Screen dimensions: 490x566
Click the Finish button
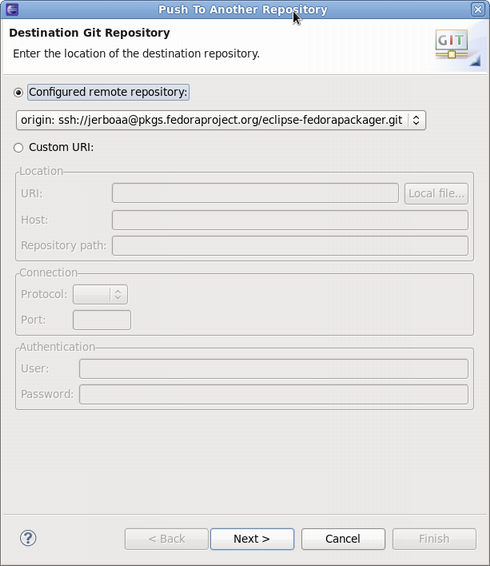434,539
